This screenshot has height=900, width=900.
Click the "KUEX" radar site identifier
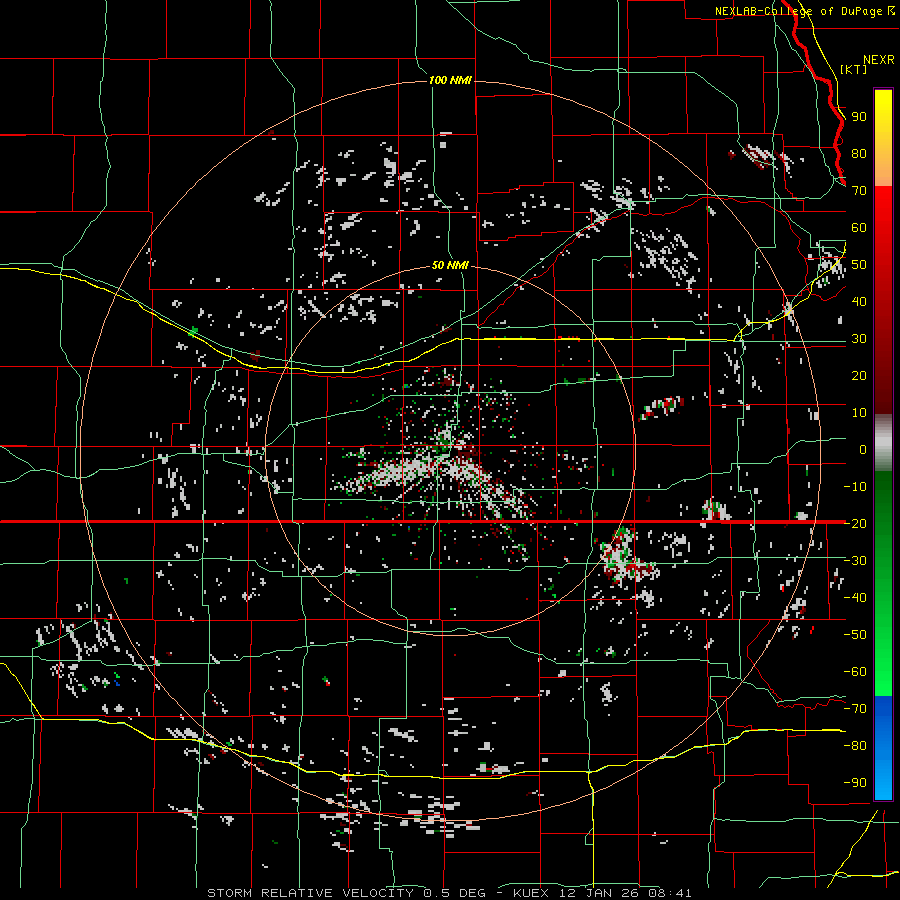pos(531,893)
